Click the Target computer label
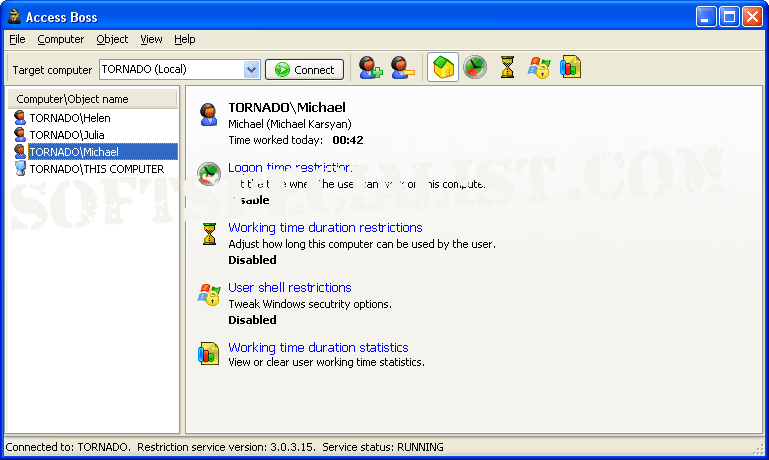 point(52,70)
